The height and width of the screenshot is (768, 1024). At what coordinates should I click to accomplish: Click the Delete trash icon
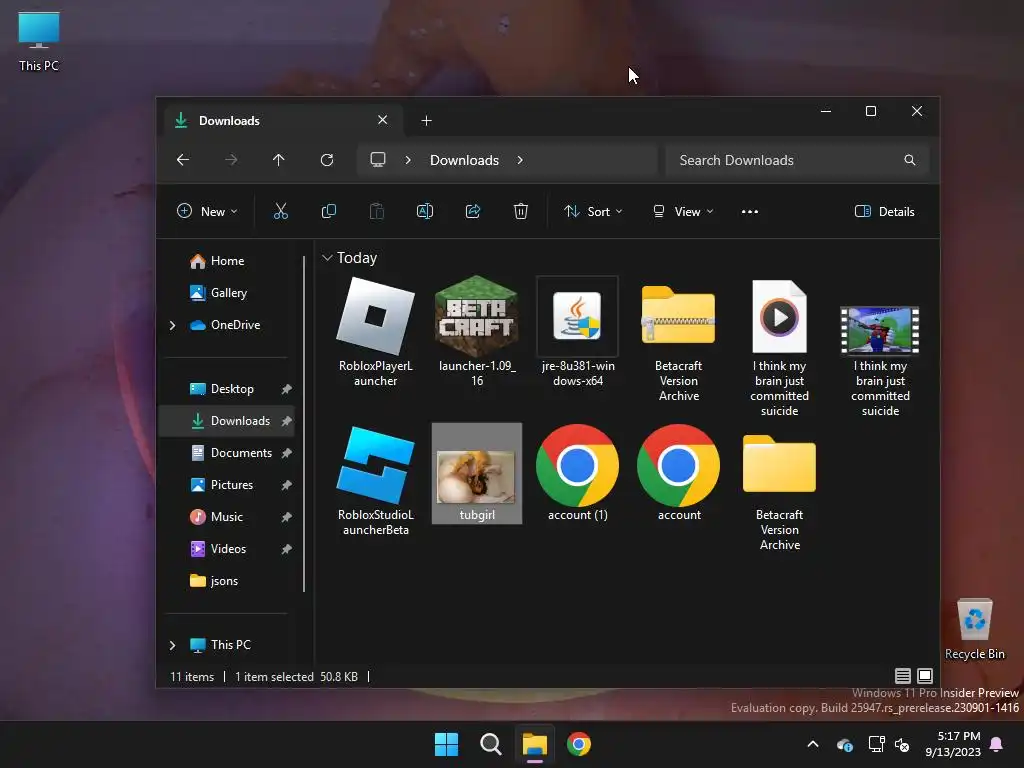coord(520,212)
